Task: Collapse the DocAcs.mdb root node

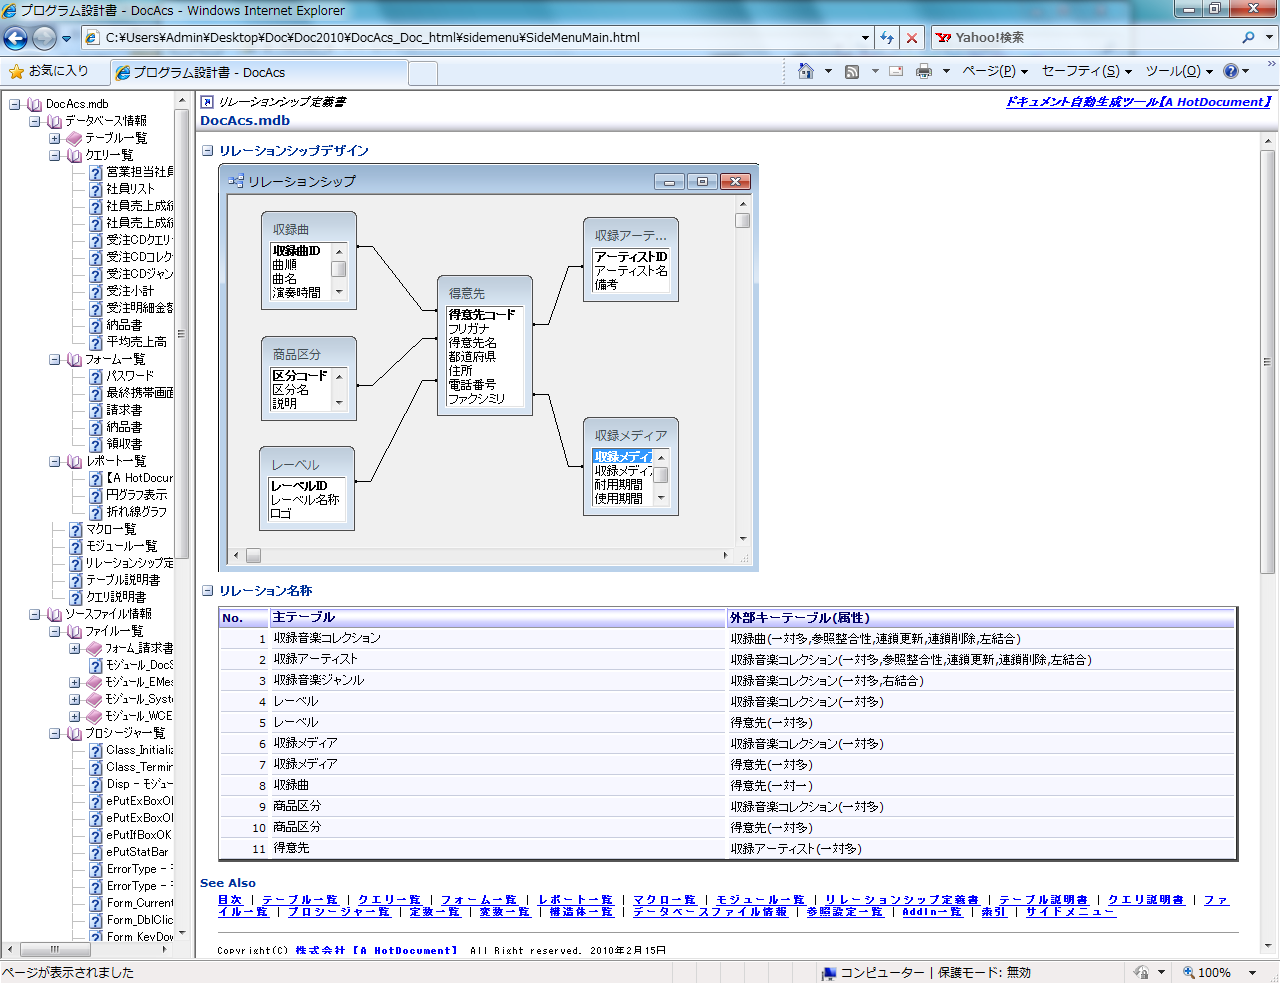Action: pos(14,104)
